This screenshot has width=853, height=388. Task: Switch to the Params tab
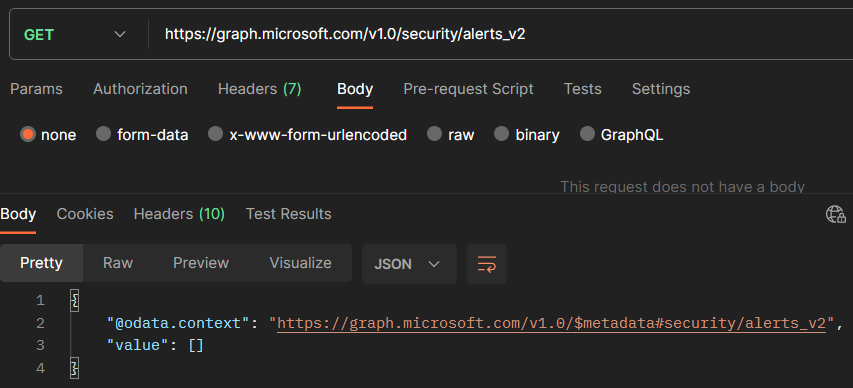click(36, 89)
